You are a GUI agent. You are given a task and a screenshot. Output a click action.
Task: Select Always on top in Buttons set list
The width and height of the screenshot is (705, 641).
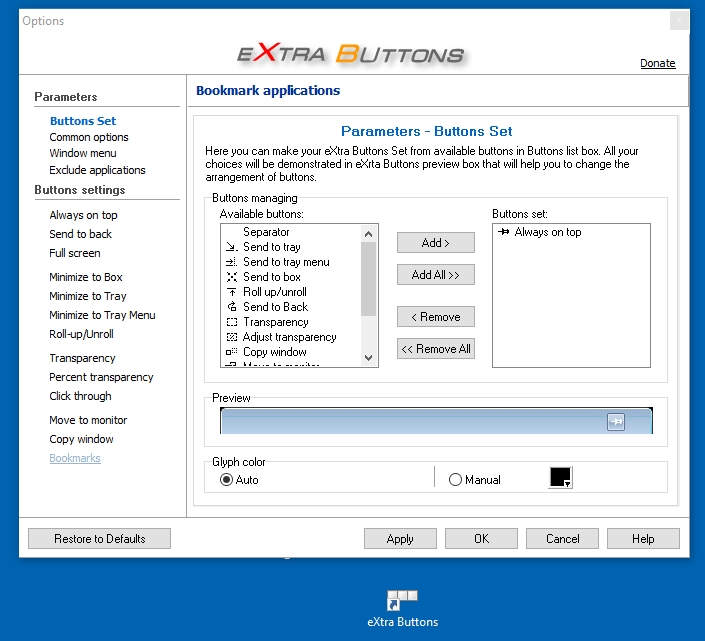(x=548, y=232)
